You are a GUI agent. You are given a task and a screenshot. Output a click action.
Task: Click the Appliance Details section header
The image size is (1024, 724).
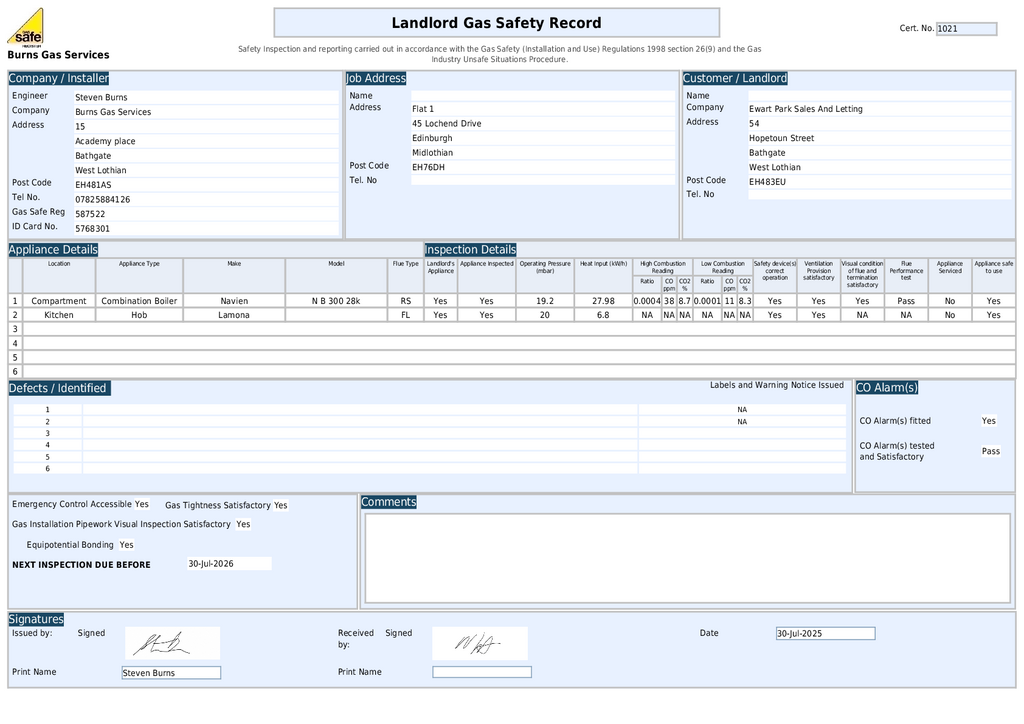click(x=53, y=249)
